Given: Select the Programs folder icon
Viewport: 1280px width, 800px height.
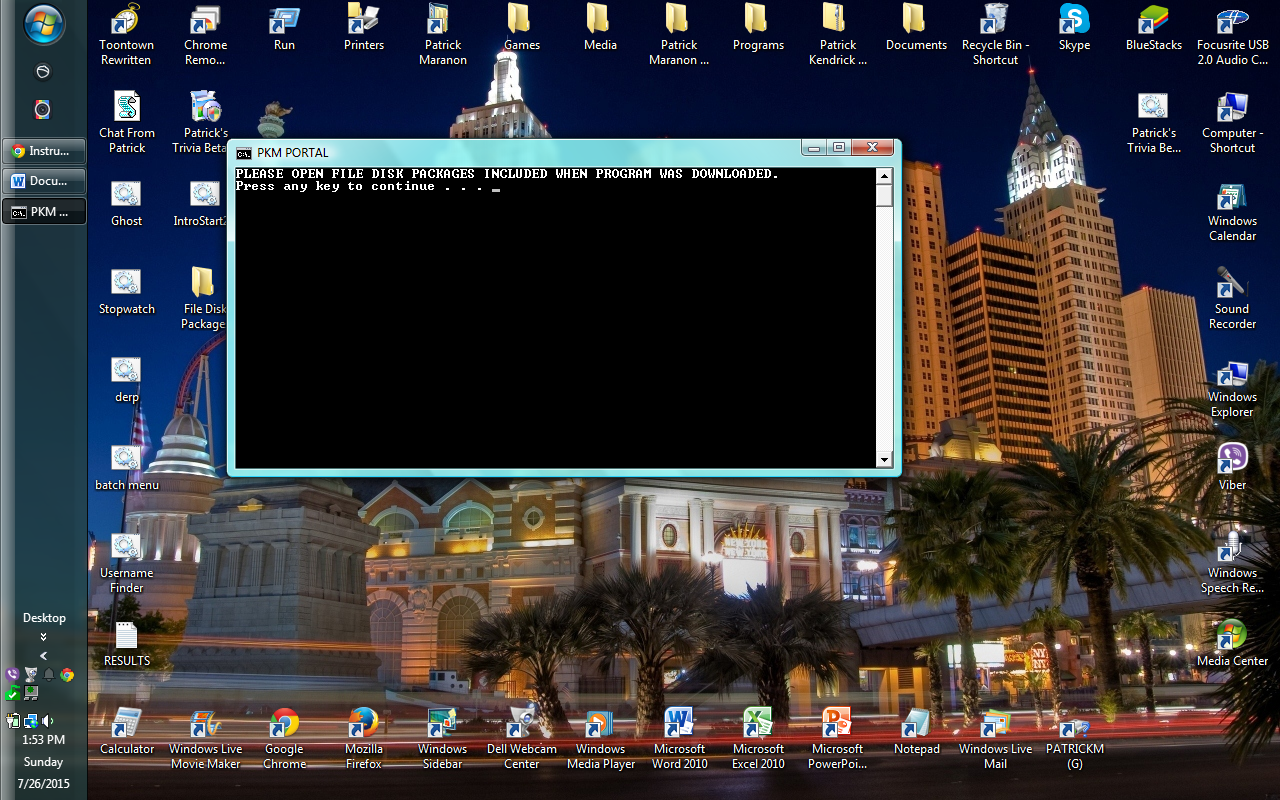Looking at the screenshot, I should (758, 27).
